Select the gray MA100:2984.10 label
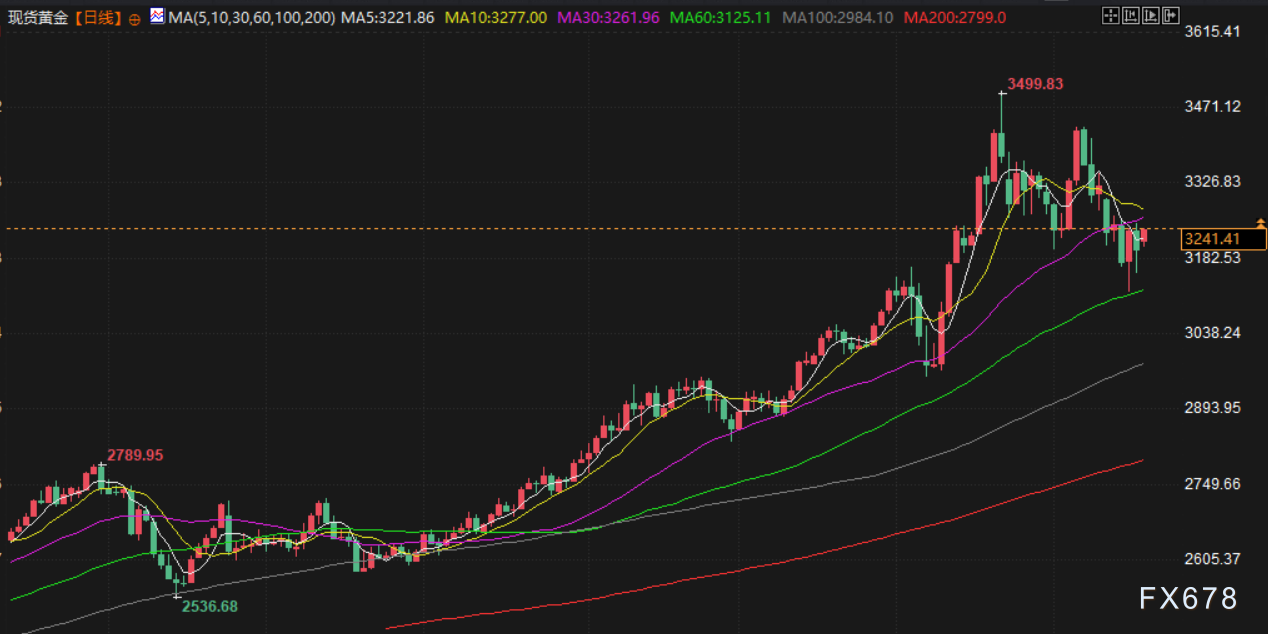This screenshot has height=634, width=1268. tap(837, 18)
